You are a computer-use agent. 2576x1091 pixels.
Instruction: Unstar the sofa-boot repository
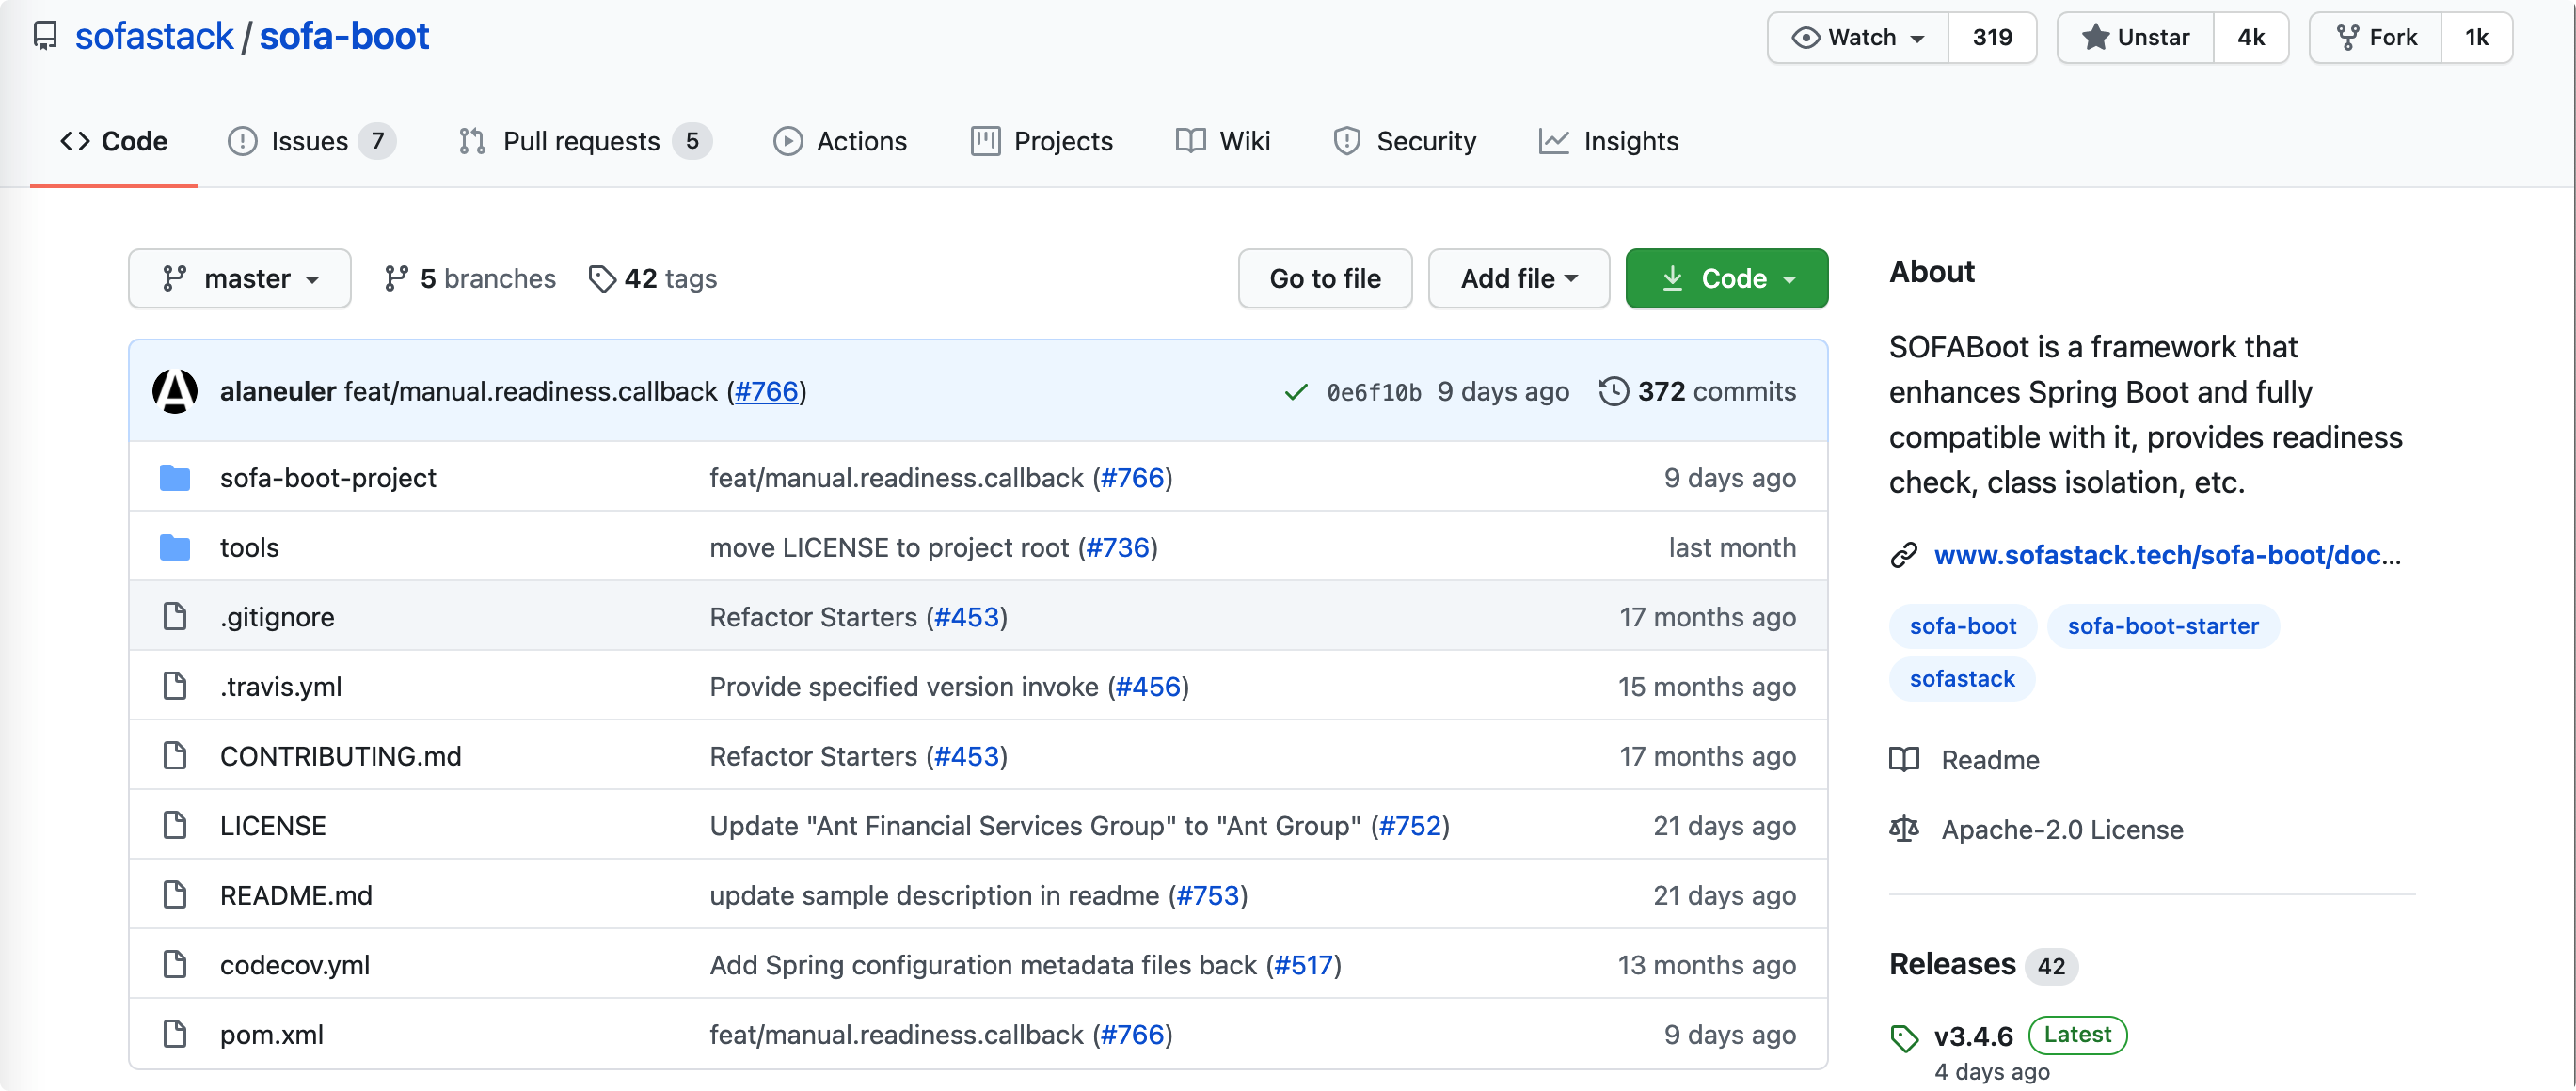(x=2135, y=38)
